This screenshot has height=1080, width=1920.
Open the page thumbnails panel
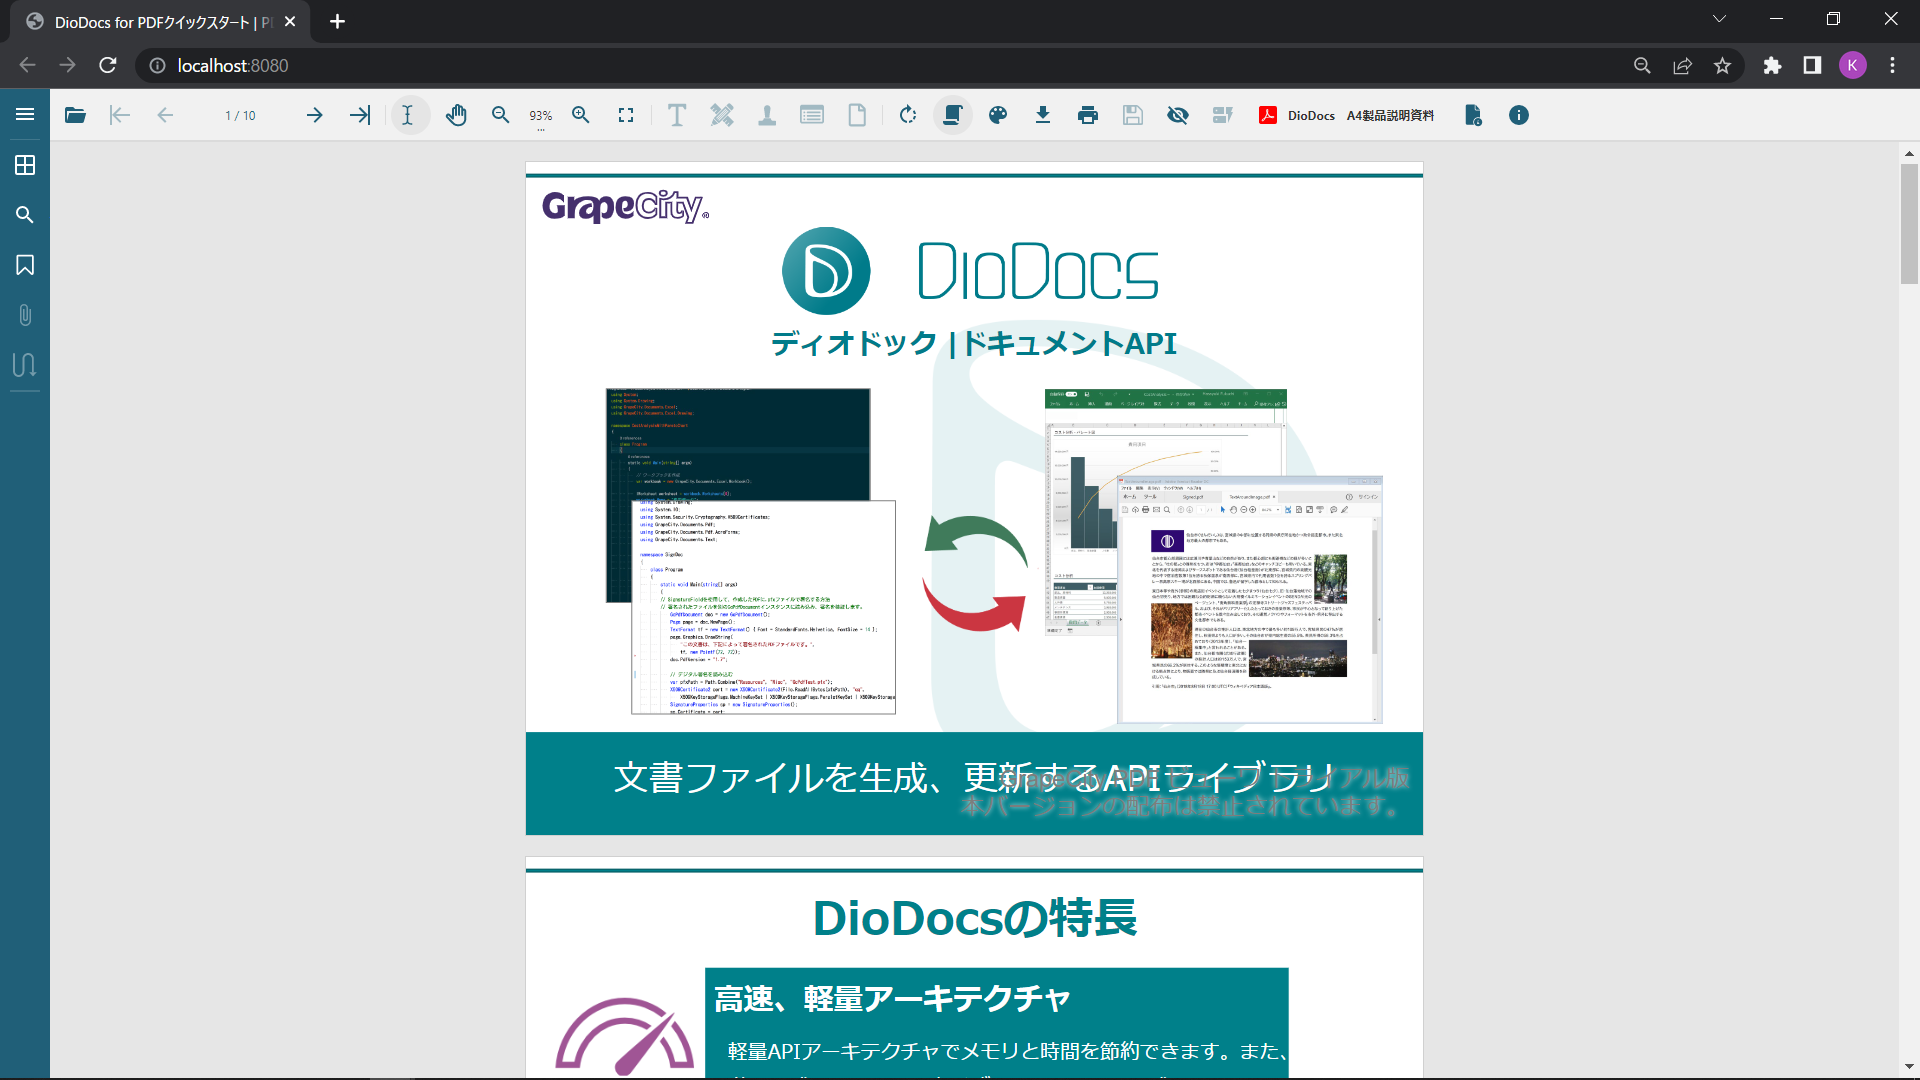25,165
